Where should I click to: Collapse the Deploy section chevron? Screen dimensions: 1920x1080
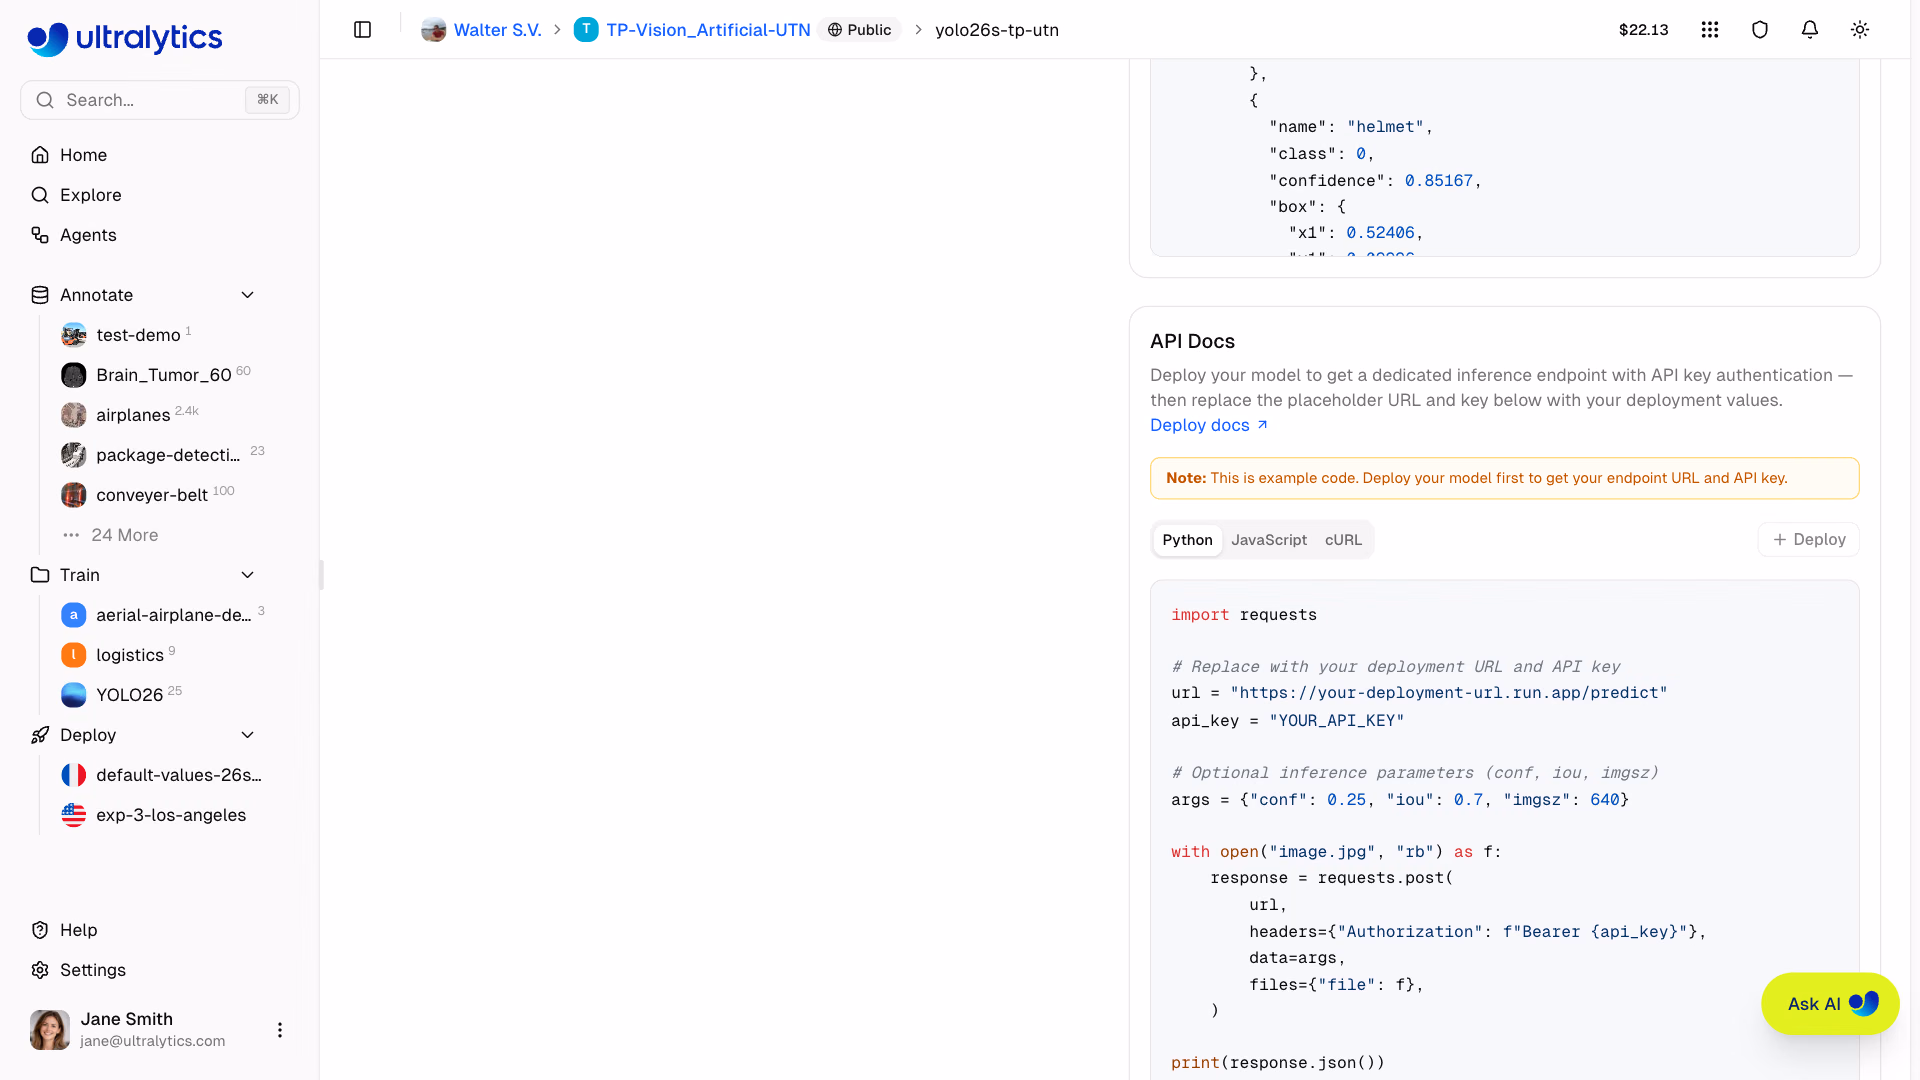248,735
